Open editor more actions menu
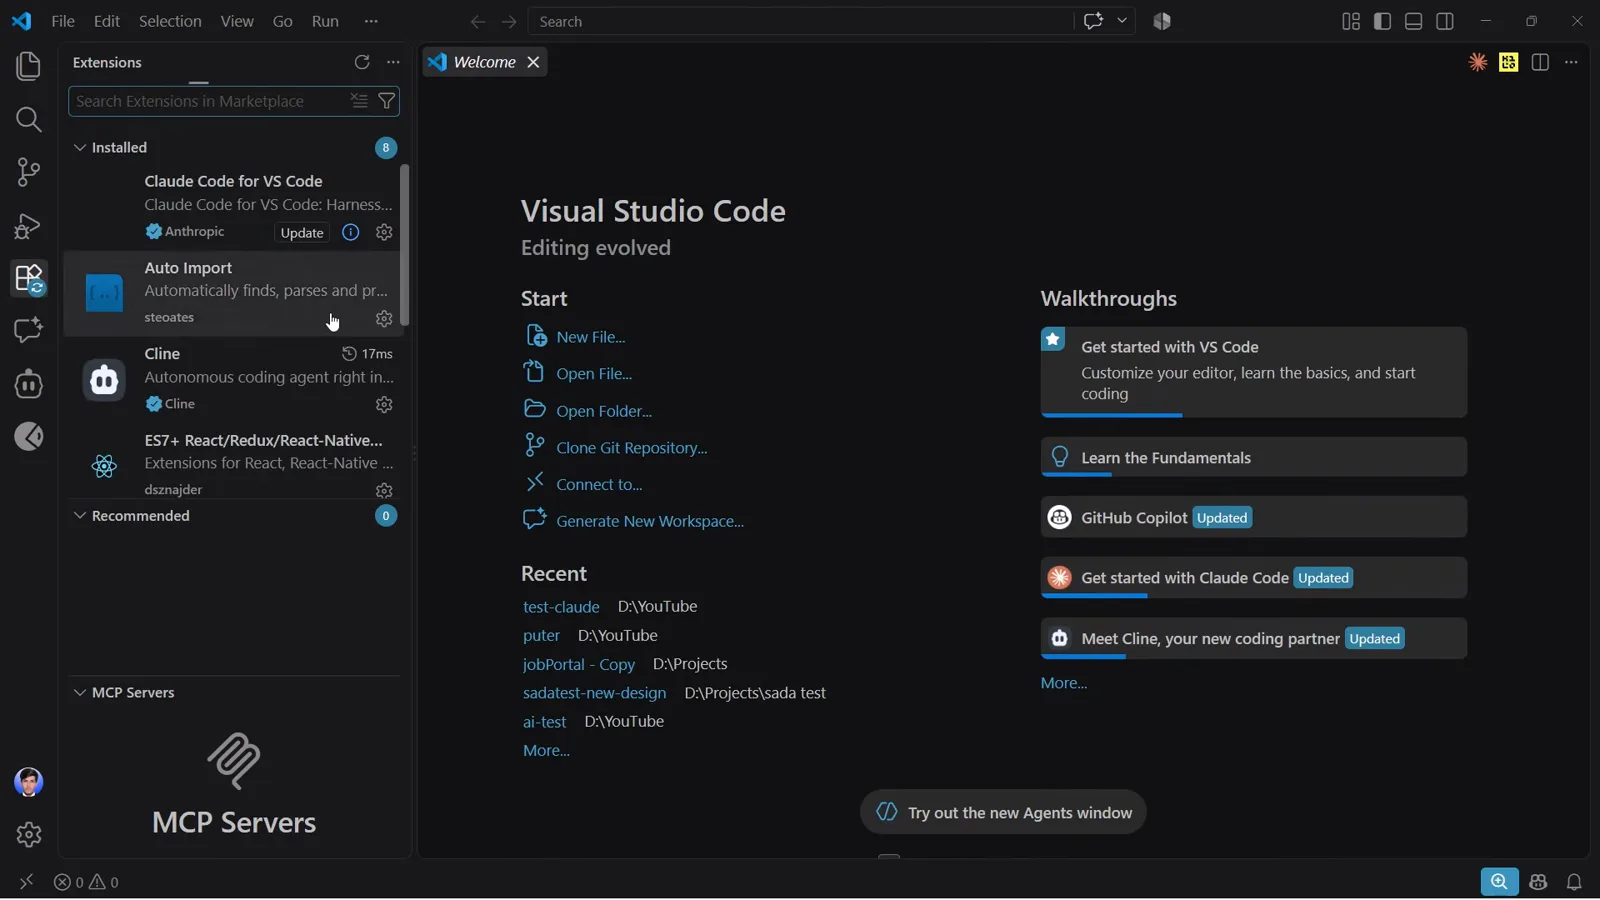 pos(1572,62)
